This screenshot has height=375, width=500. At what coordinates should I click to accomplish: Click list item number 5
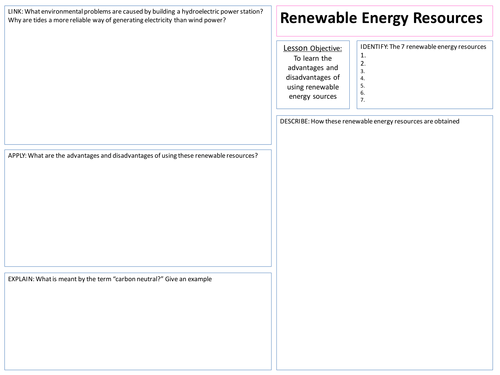click(363, 86)
